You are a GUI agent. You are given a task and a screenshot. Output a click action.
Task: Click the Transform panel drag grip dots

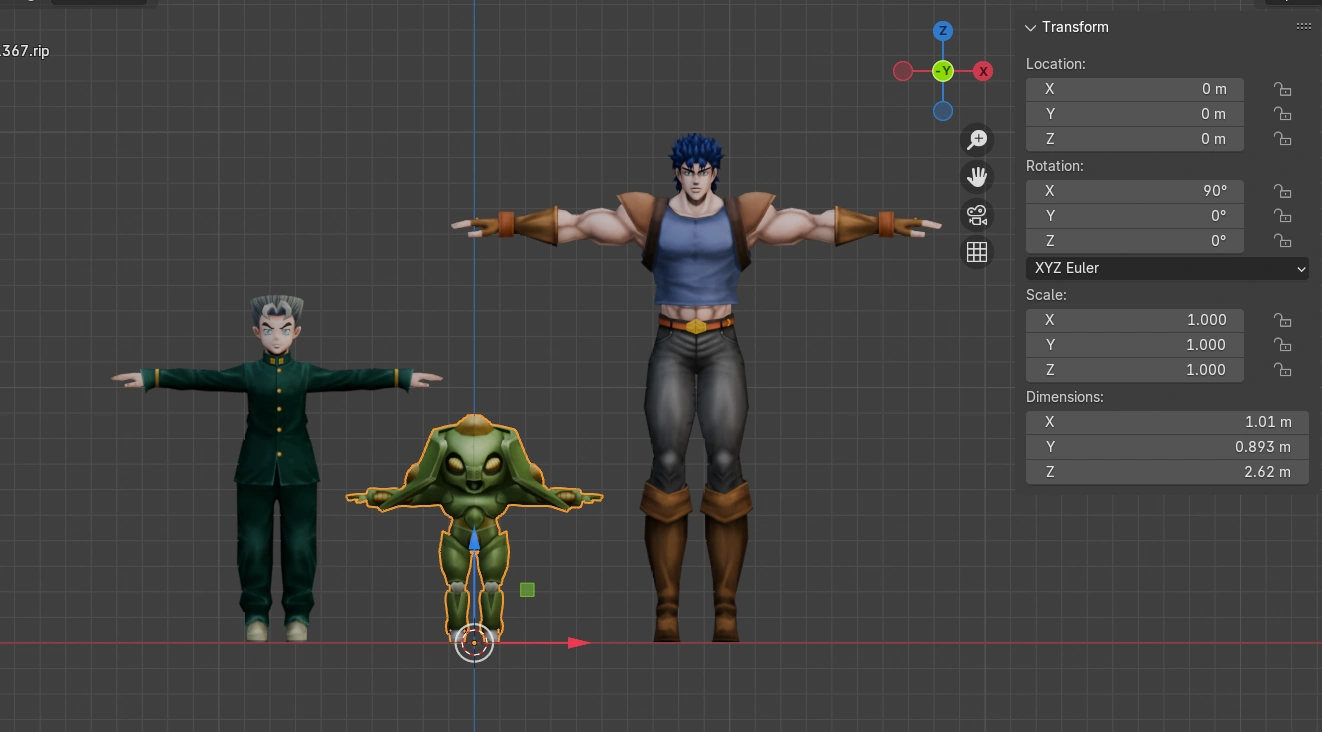(1303, 27)
